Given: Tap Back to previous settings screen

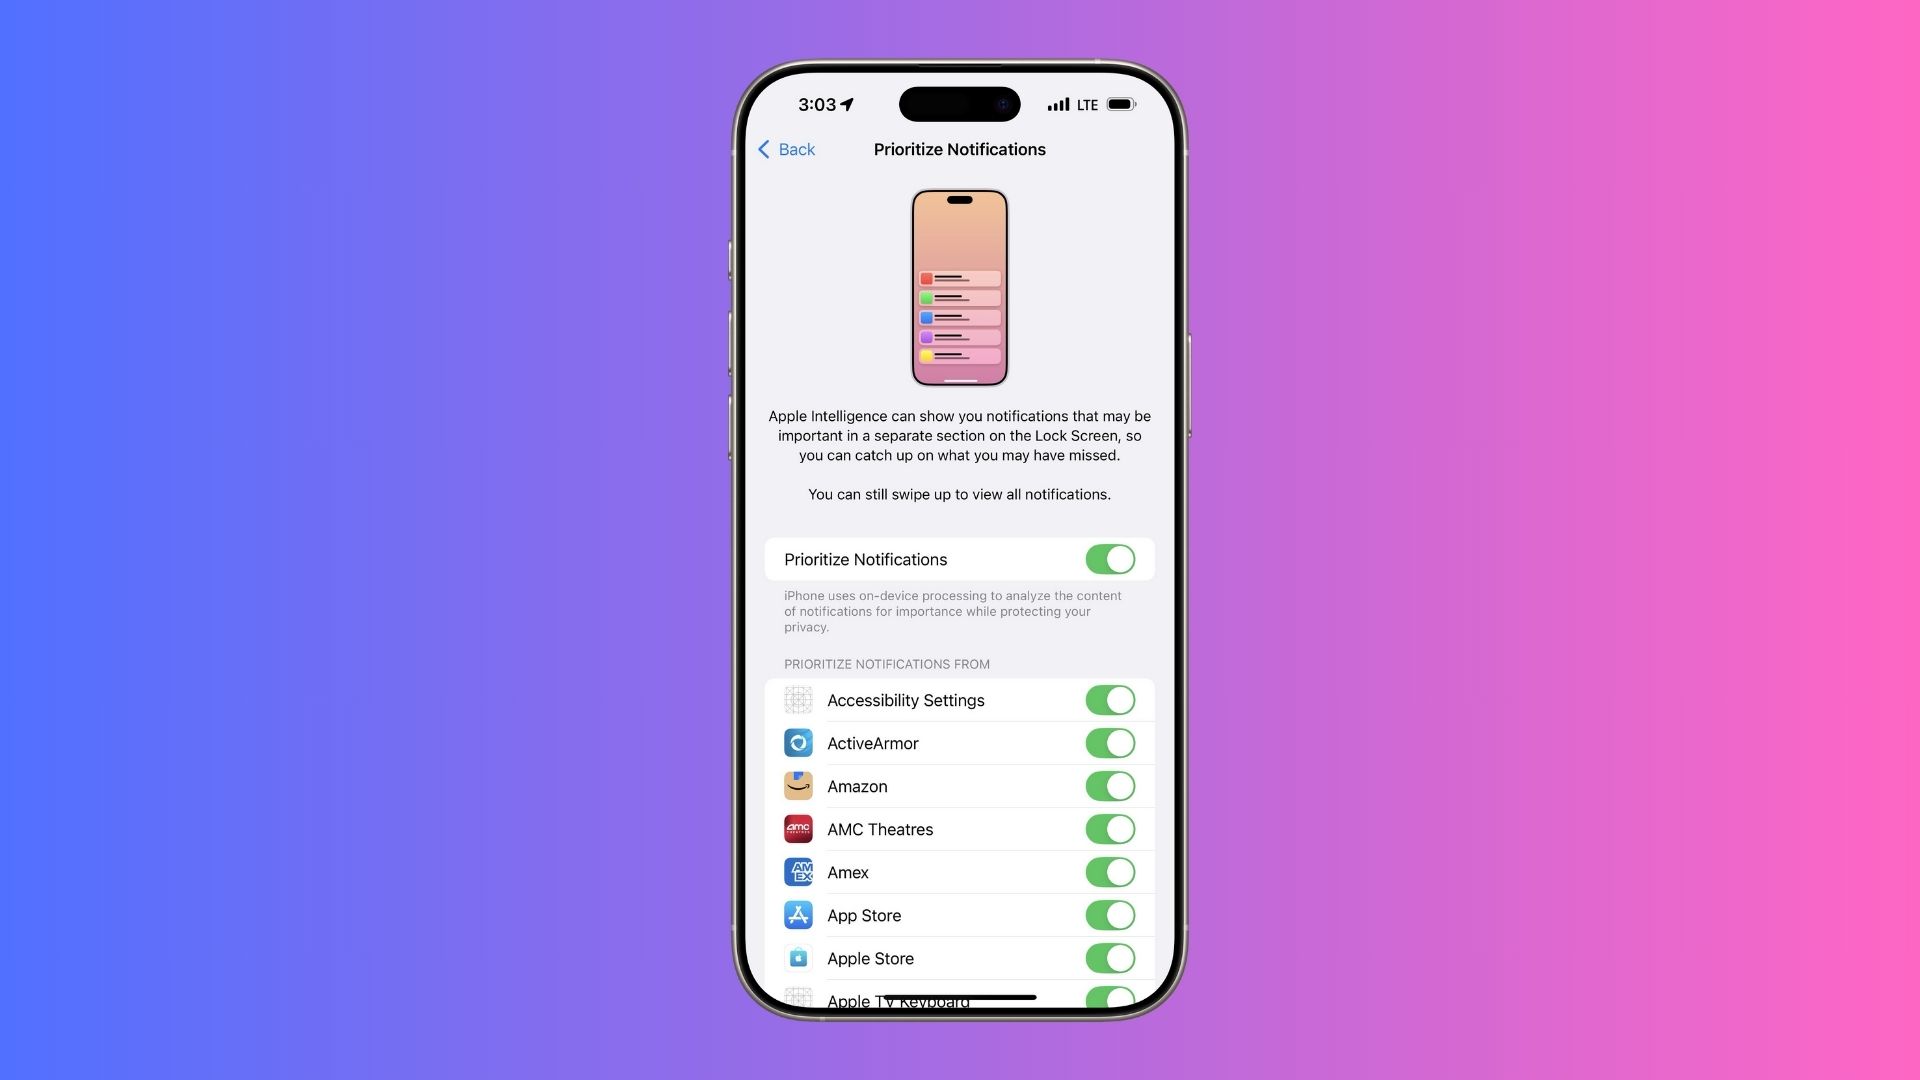Looking at the screenshot, I should (786, 148).
